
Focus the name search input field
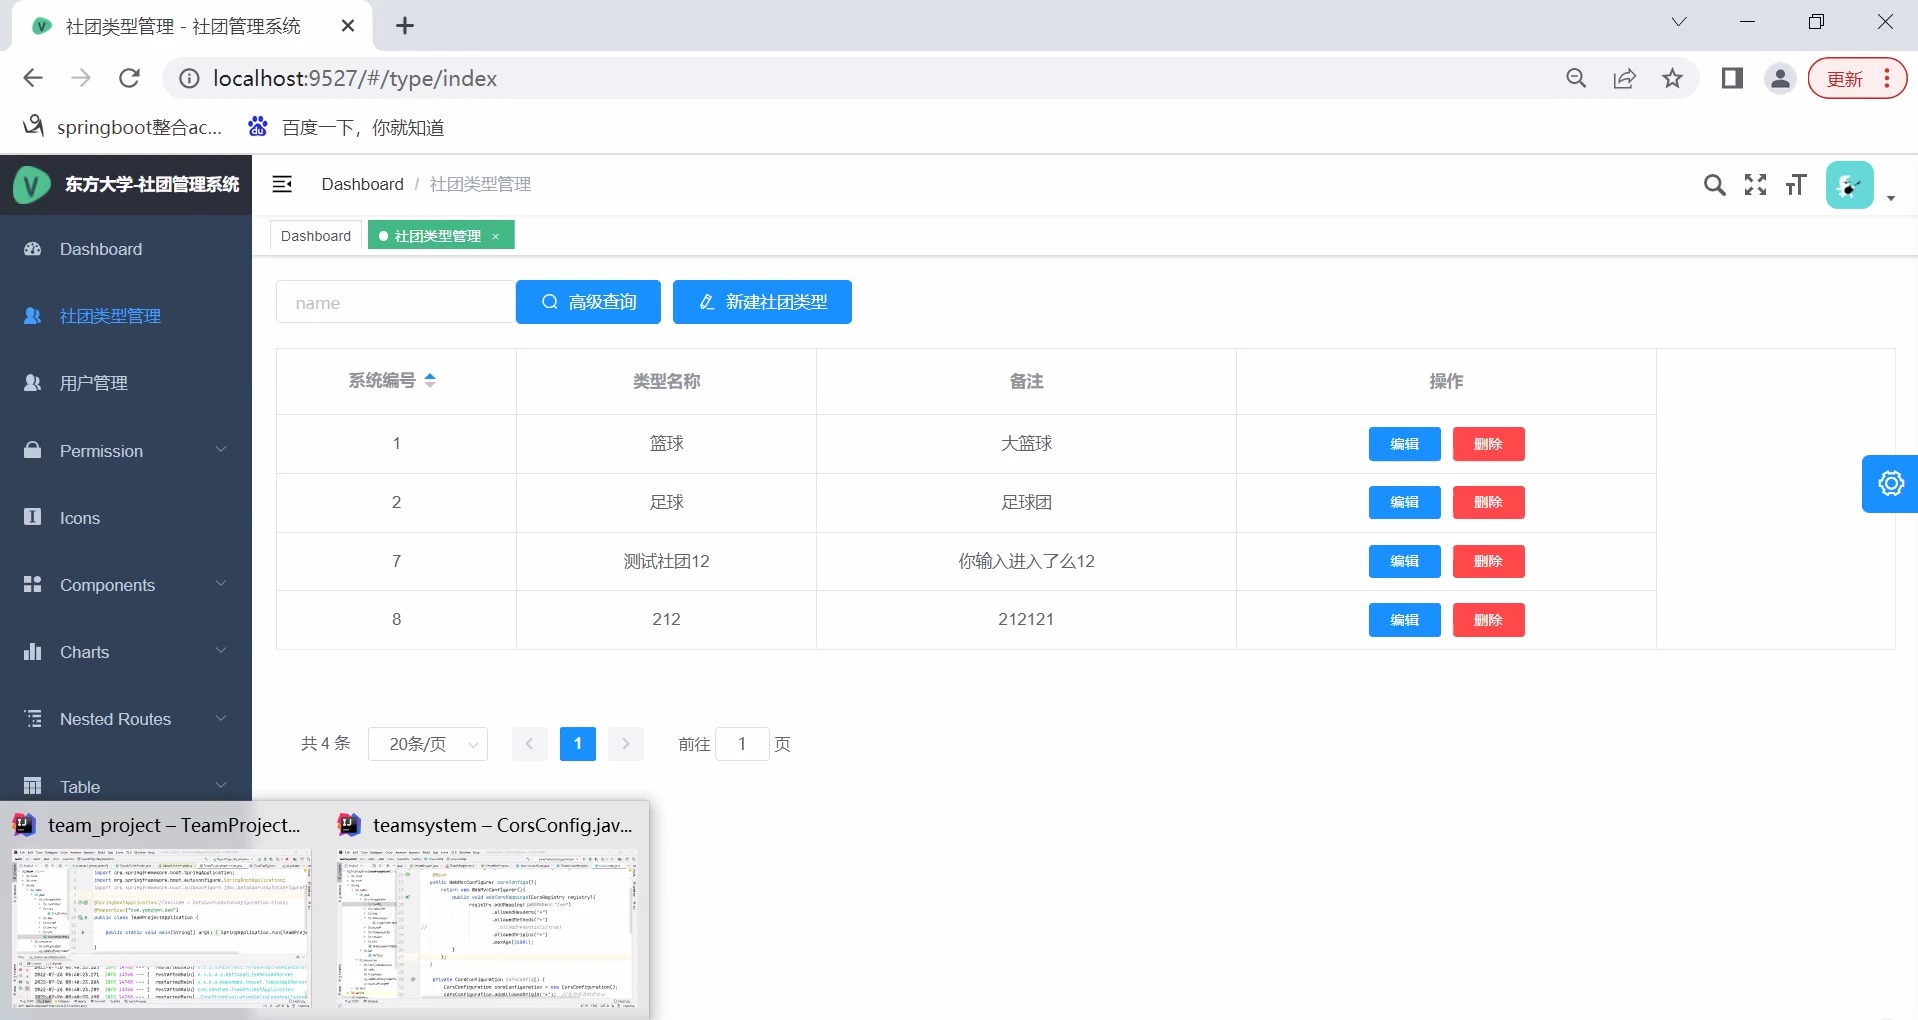pos(395,302)
